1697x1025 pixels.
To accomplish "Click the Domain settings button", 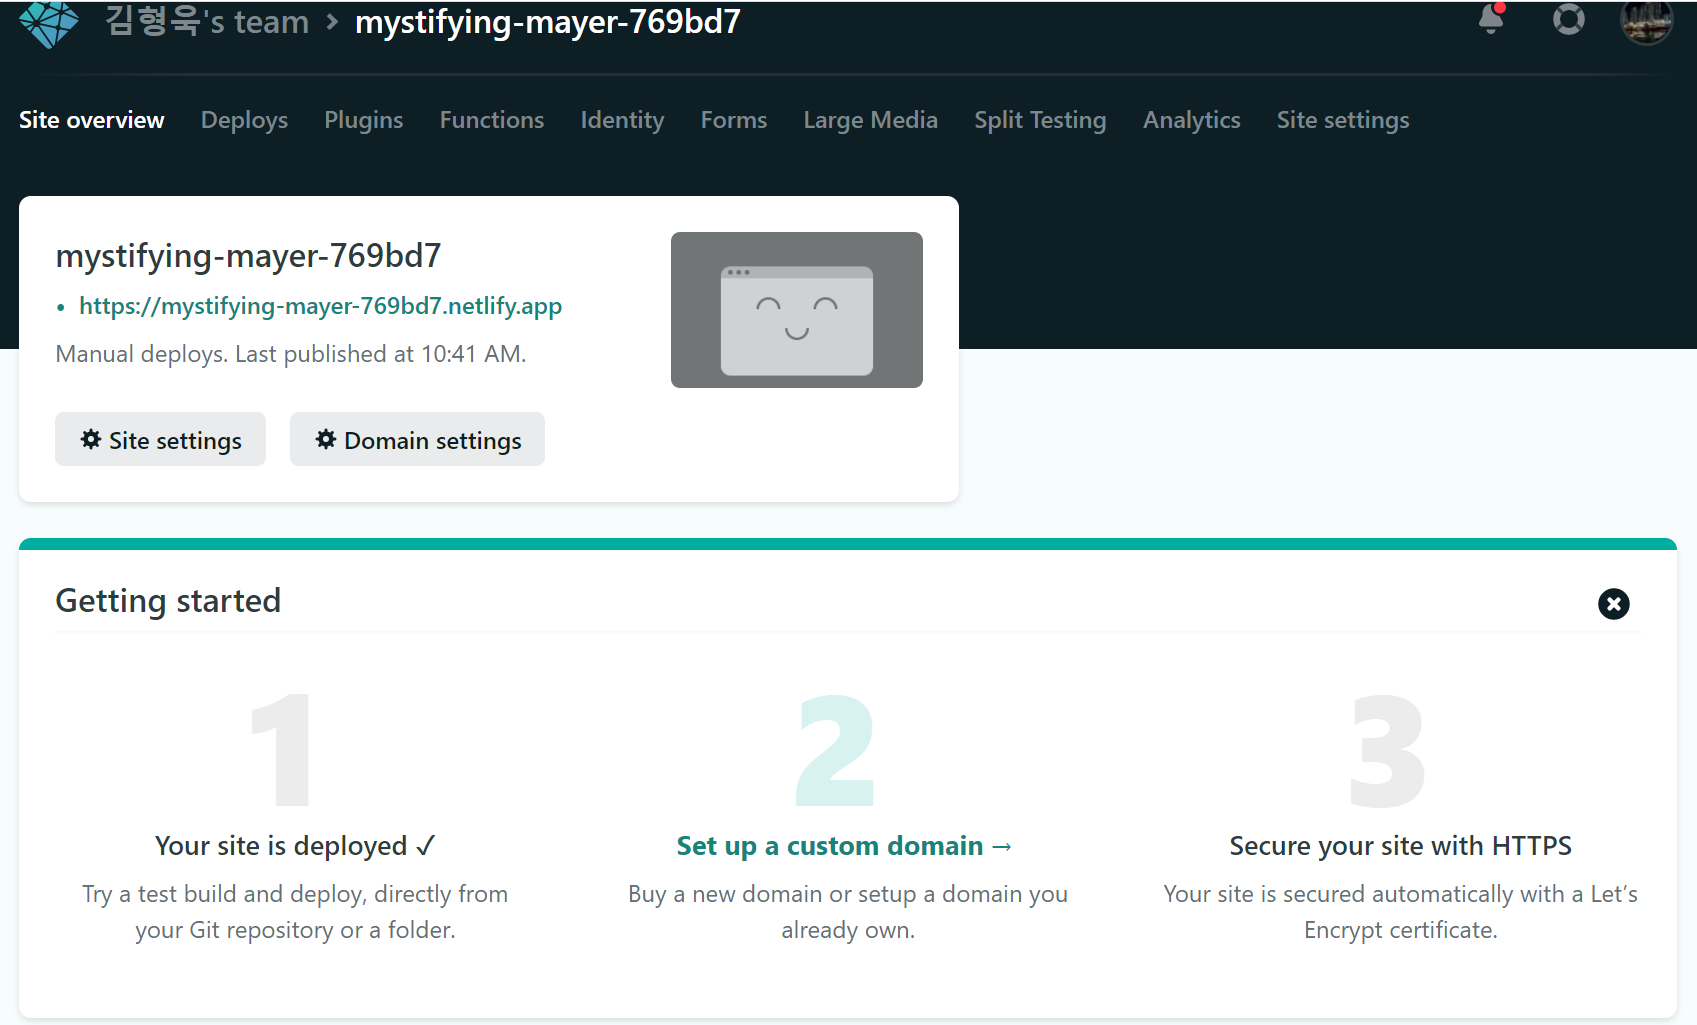I will 417,439.
